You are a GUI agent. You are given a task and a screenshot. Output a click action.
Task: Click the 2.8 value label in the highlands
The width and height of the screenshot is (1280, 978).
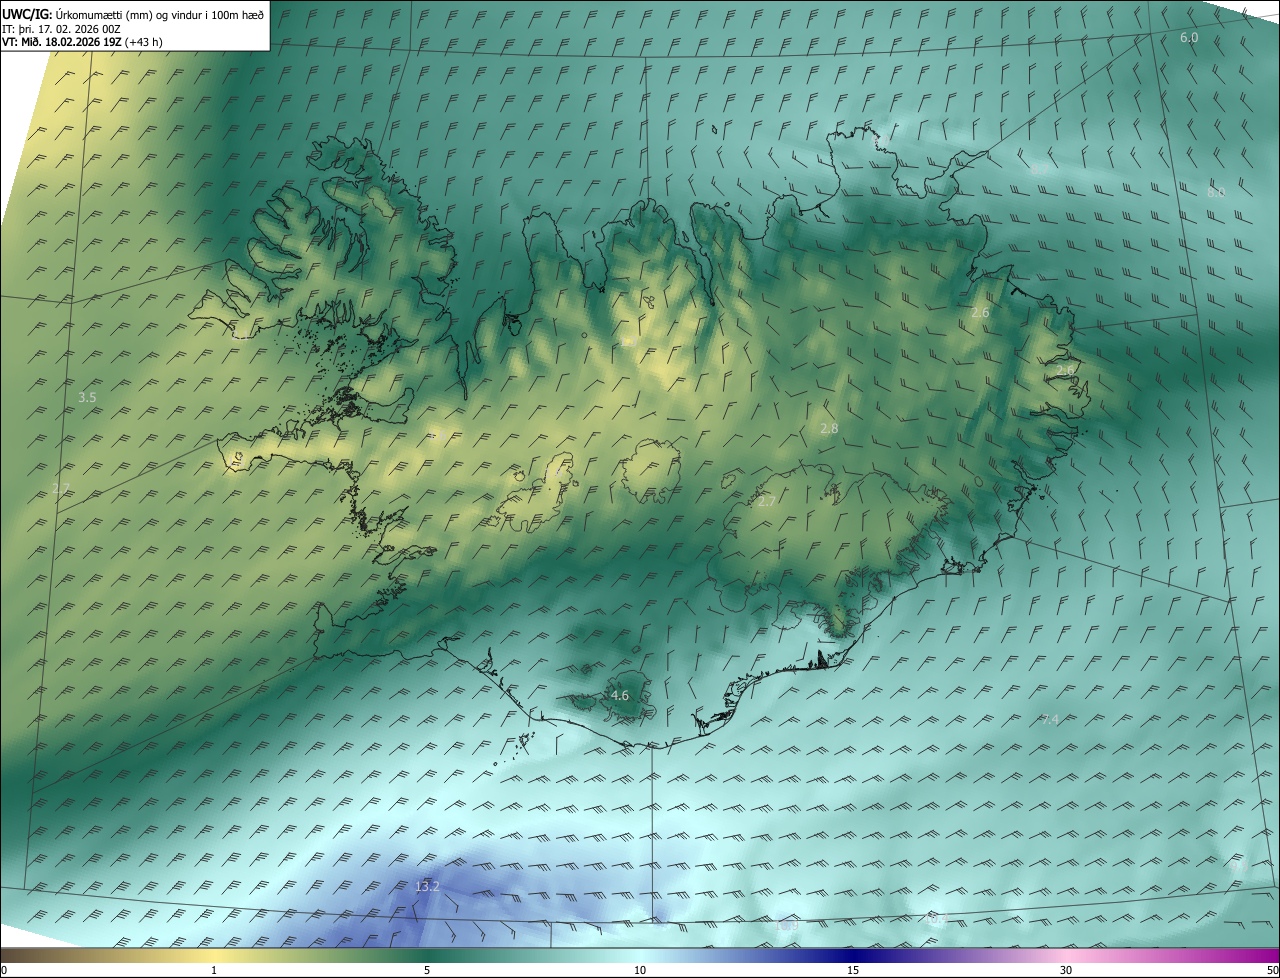click(829, 428)
